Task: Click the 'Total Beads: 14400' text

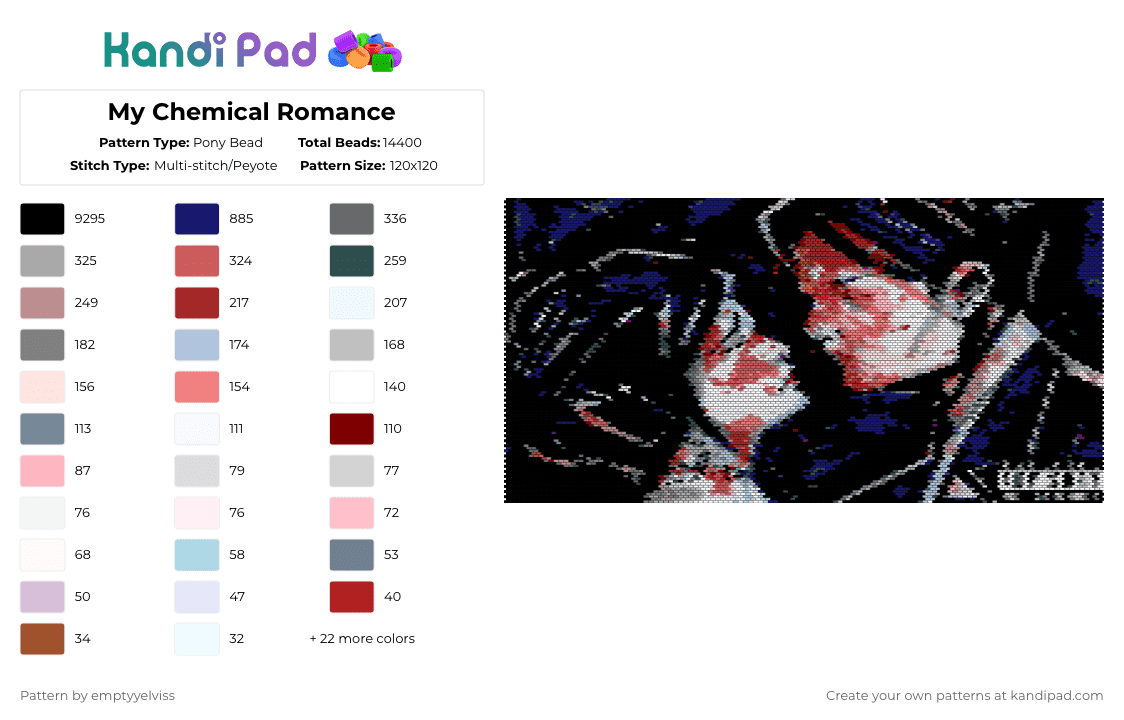Action: click(x=360, y=143)
